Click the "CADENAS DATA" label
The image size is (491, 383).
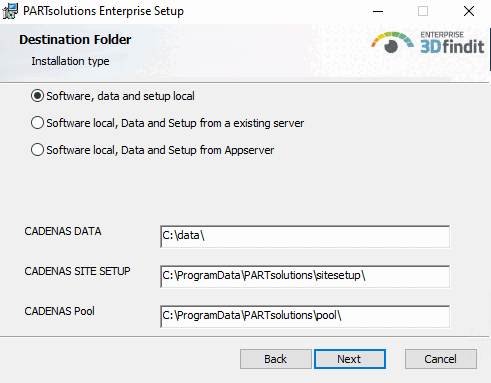tap(63, 231)
